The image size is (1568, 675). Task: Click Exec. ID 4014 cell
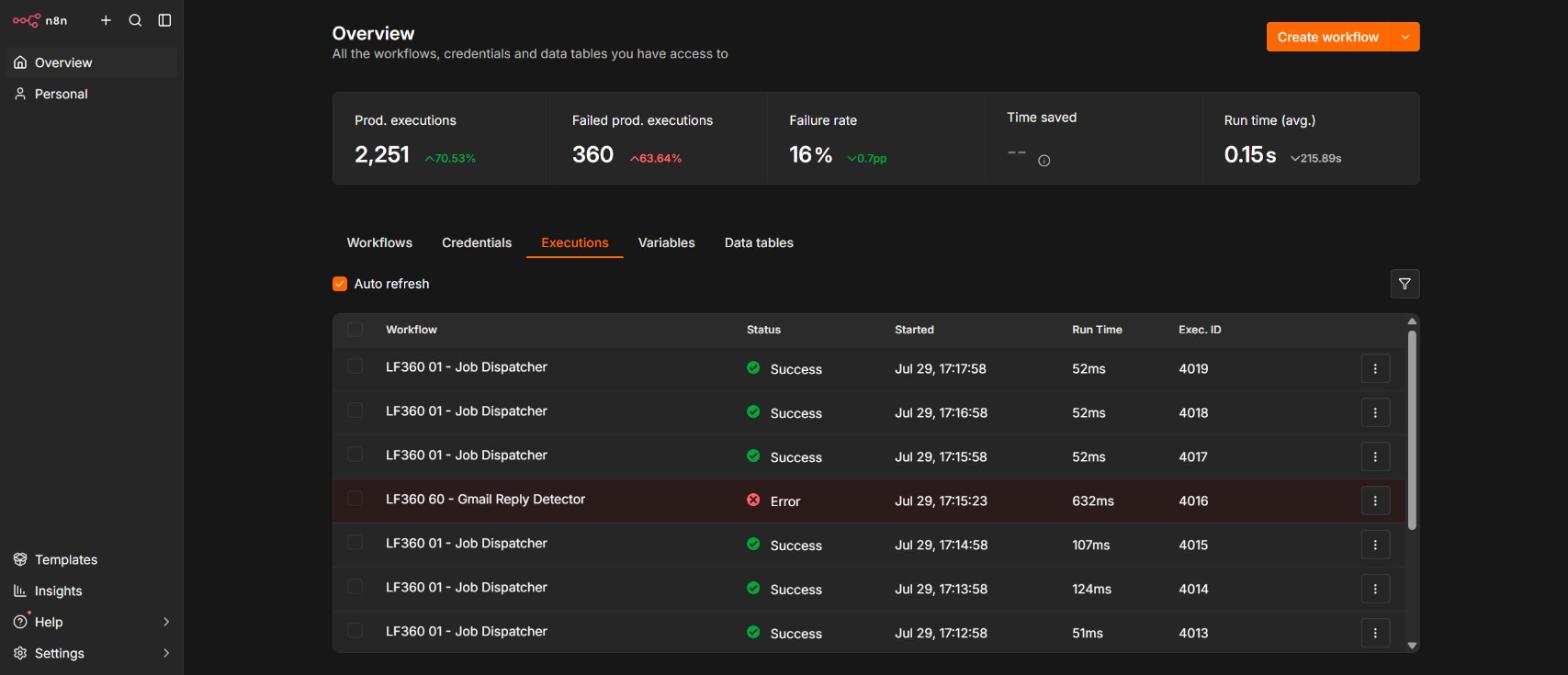coord(1193,589)
